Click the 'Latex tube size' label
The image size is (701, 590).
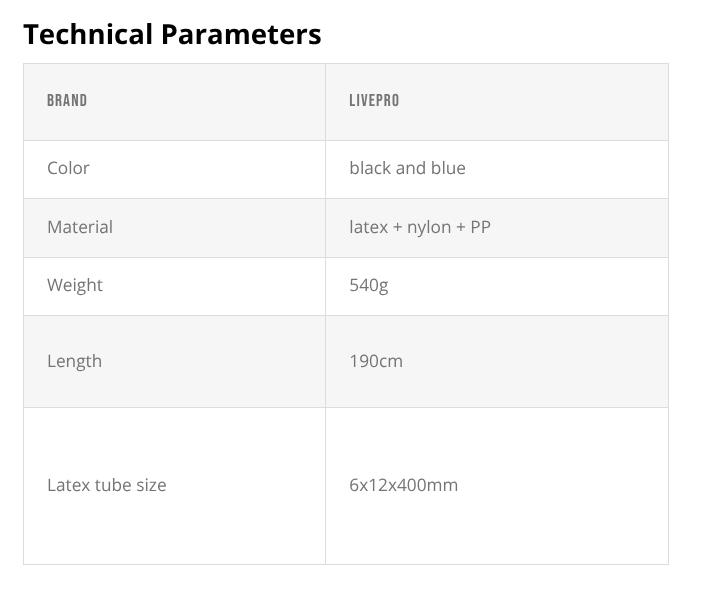[x=107, y=485]
